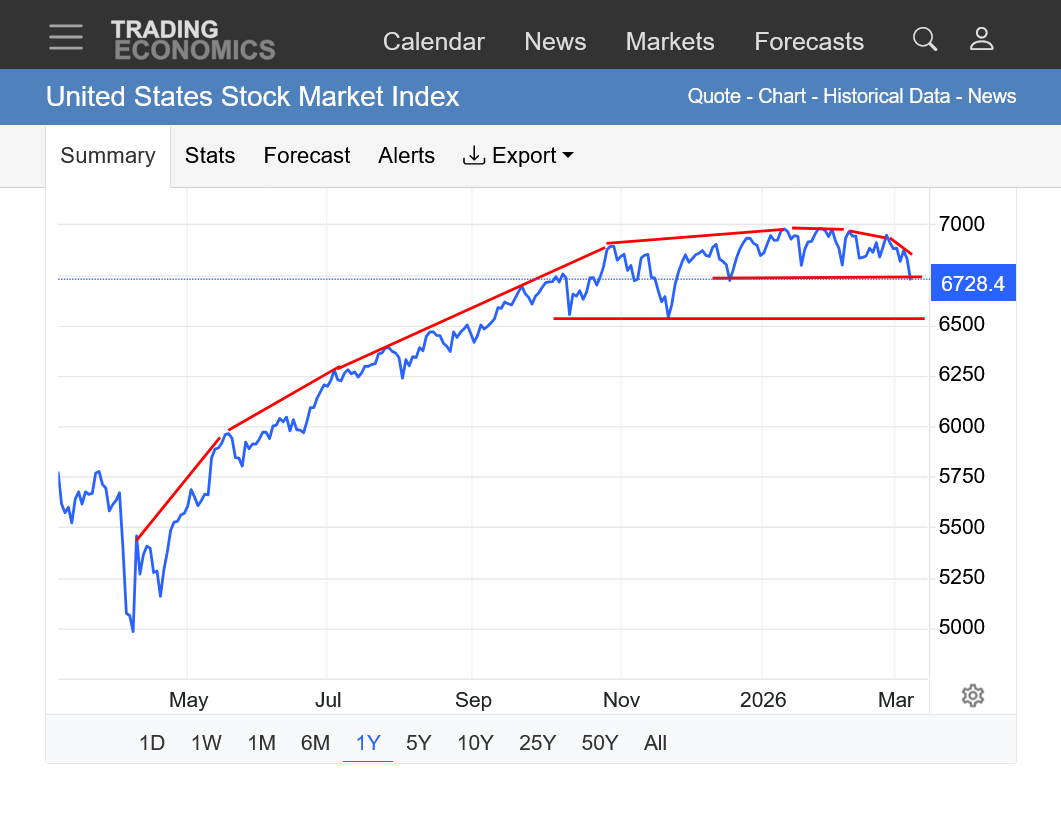Switch chart range to 6M

click(315, 743)
